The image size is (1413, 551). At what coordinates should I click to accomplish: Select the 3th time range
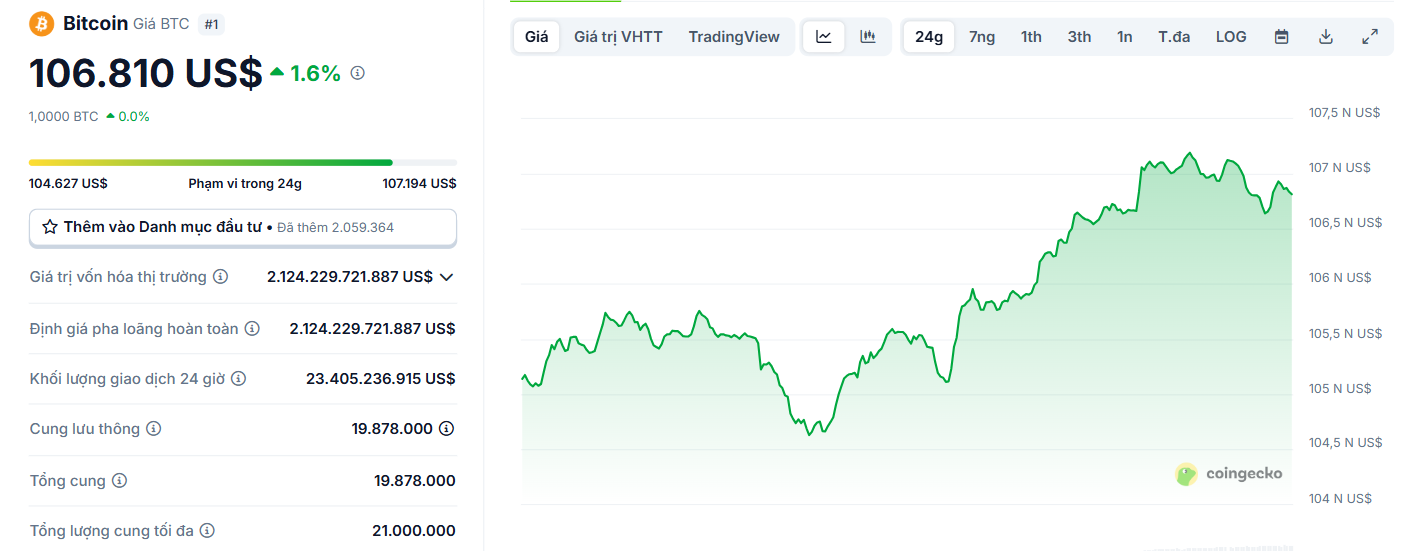[1079, 37]
